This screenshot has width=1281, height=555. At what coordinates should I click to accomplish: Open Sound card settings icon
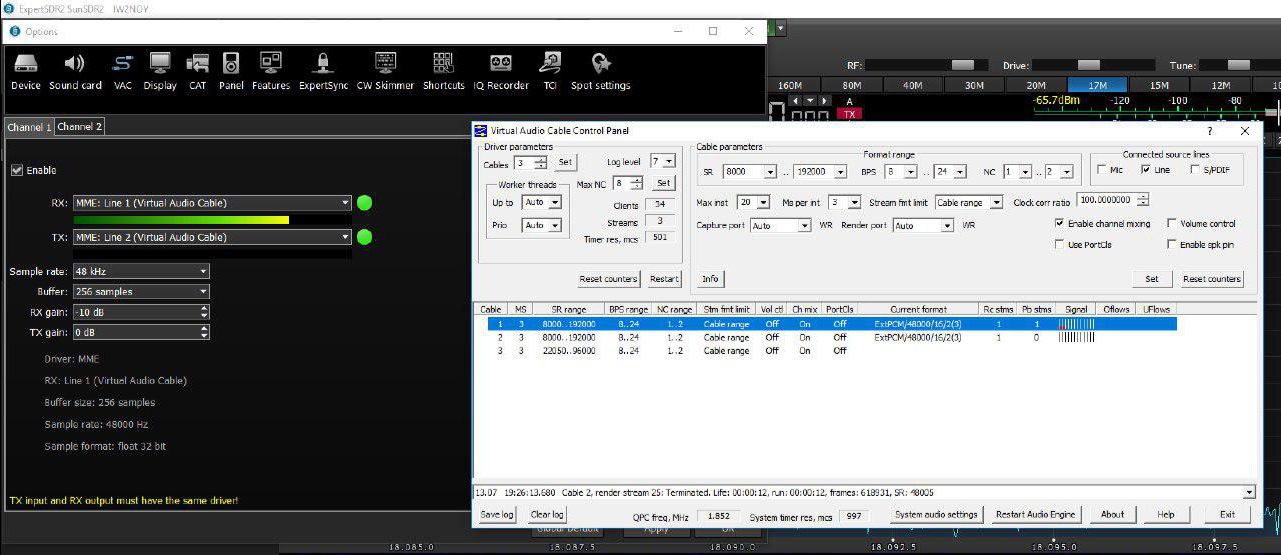tap(75, 64)
